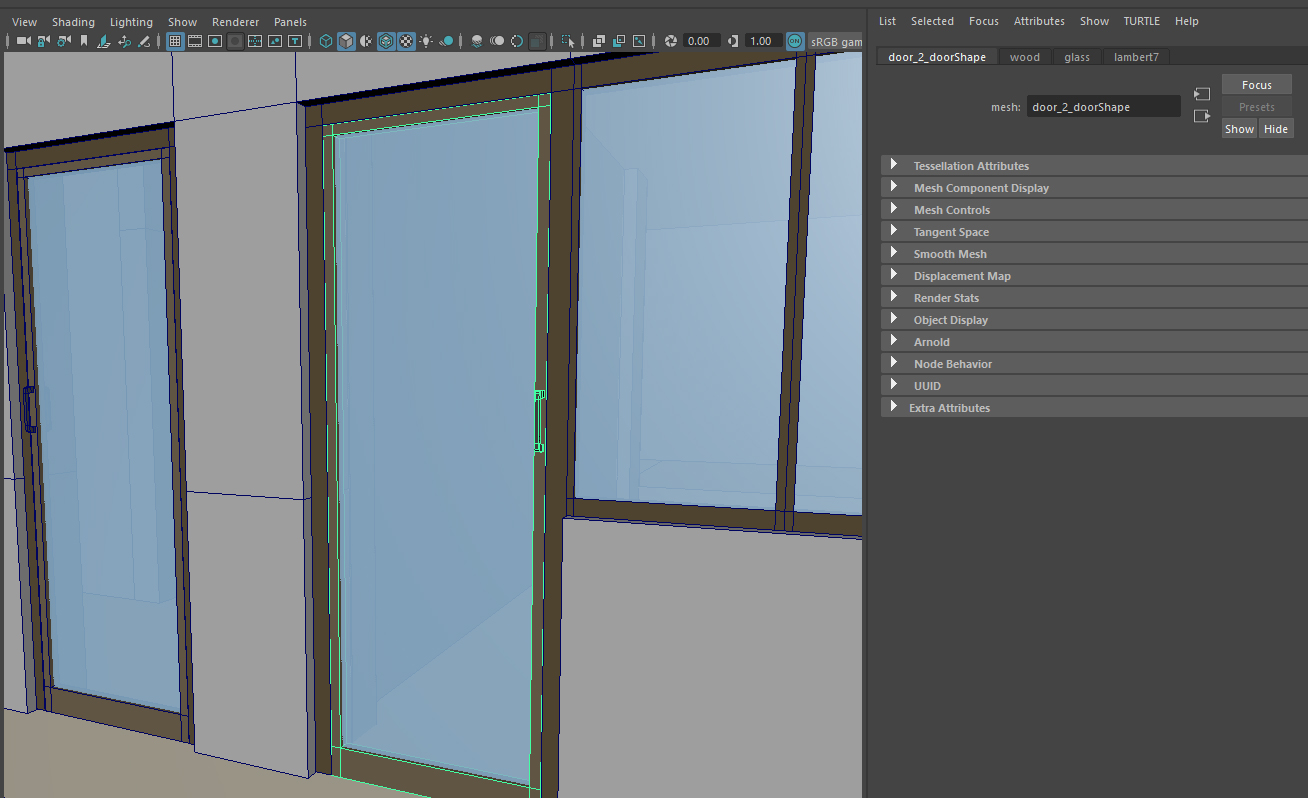Click the Focus button
The height and width of the screenshot is (798, 1308).
point(1256,84)
